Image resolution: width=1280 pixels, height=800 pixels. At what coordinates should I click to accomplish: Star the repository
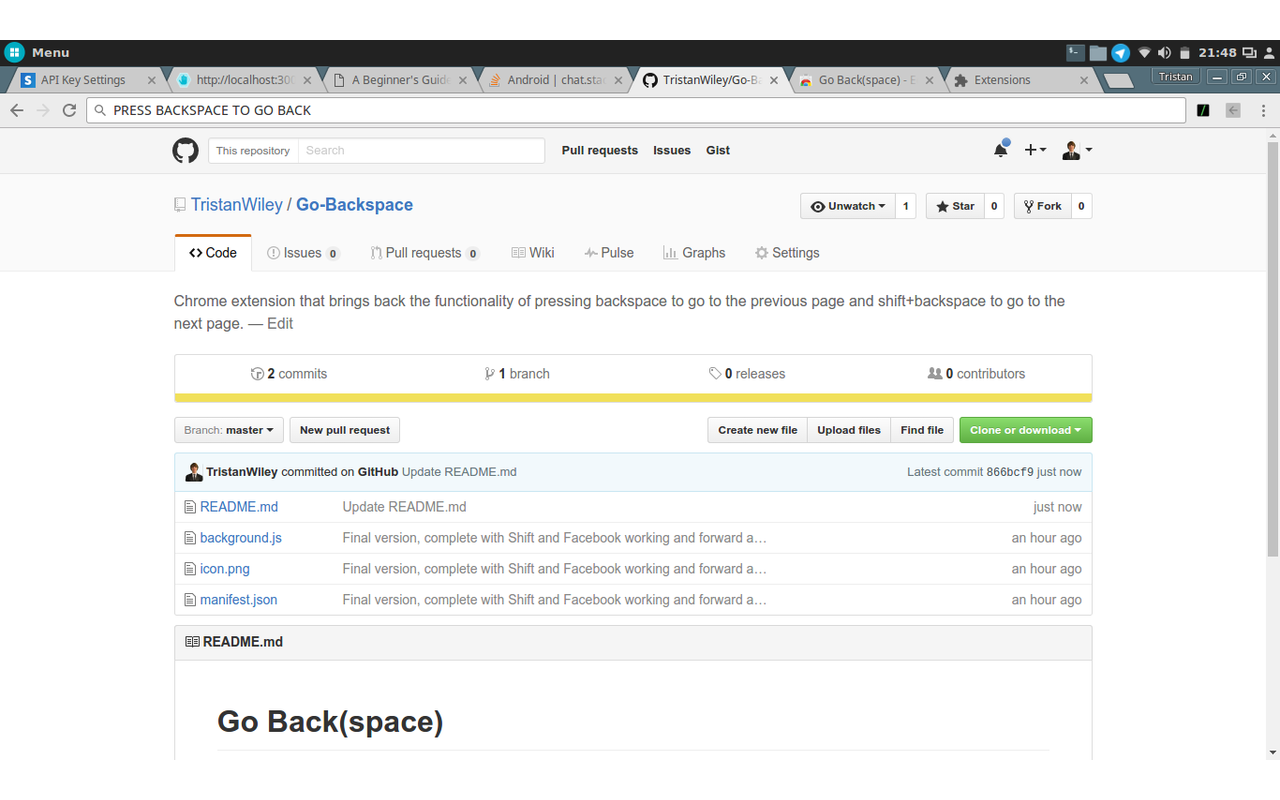click(x=955, y=206)
